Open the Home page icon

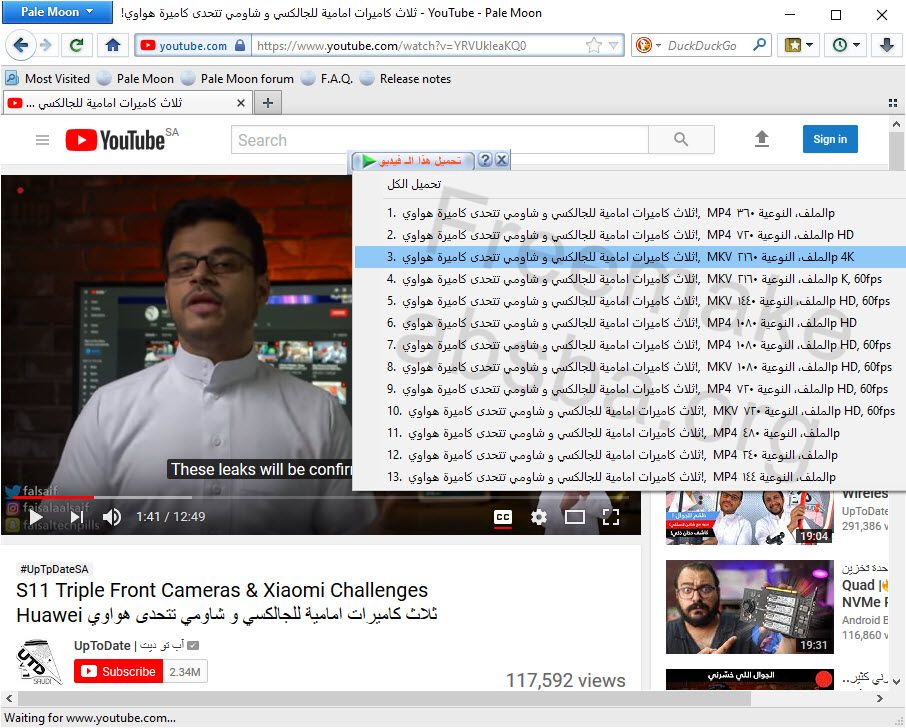113,45
